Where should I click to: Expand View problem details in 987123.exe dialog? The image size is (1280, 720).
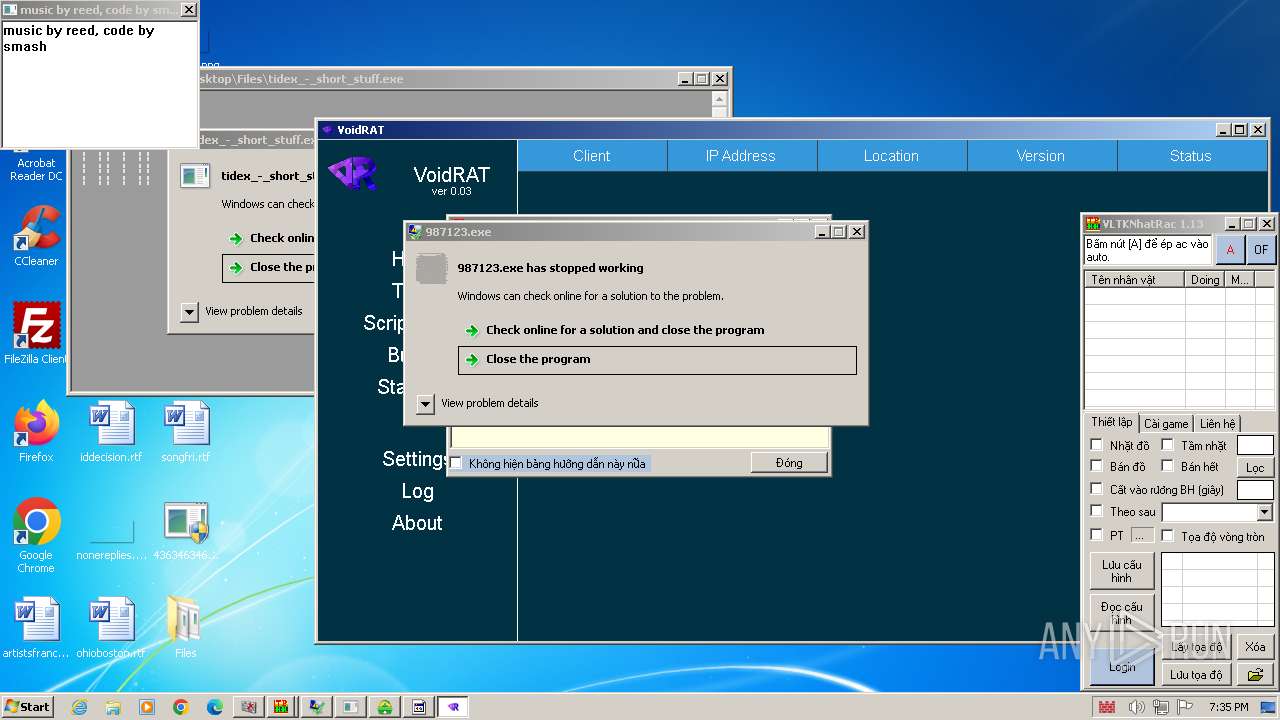pyautogui.click(x=425, y=403)
